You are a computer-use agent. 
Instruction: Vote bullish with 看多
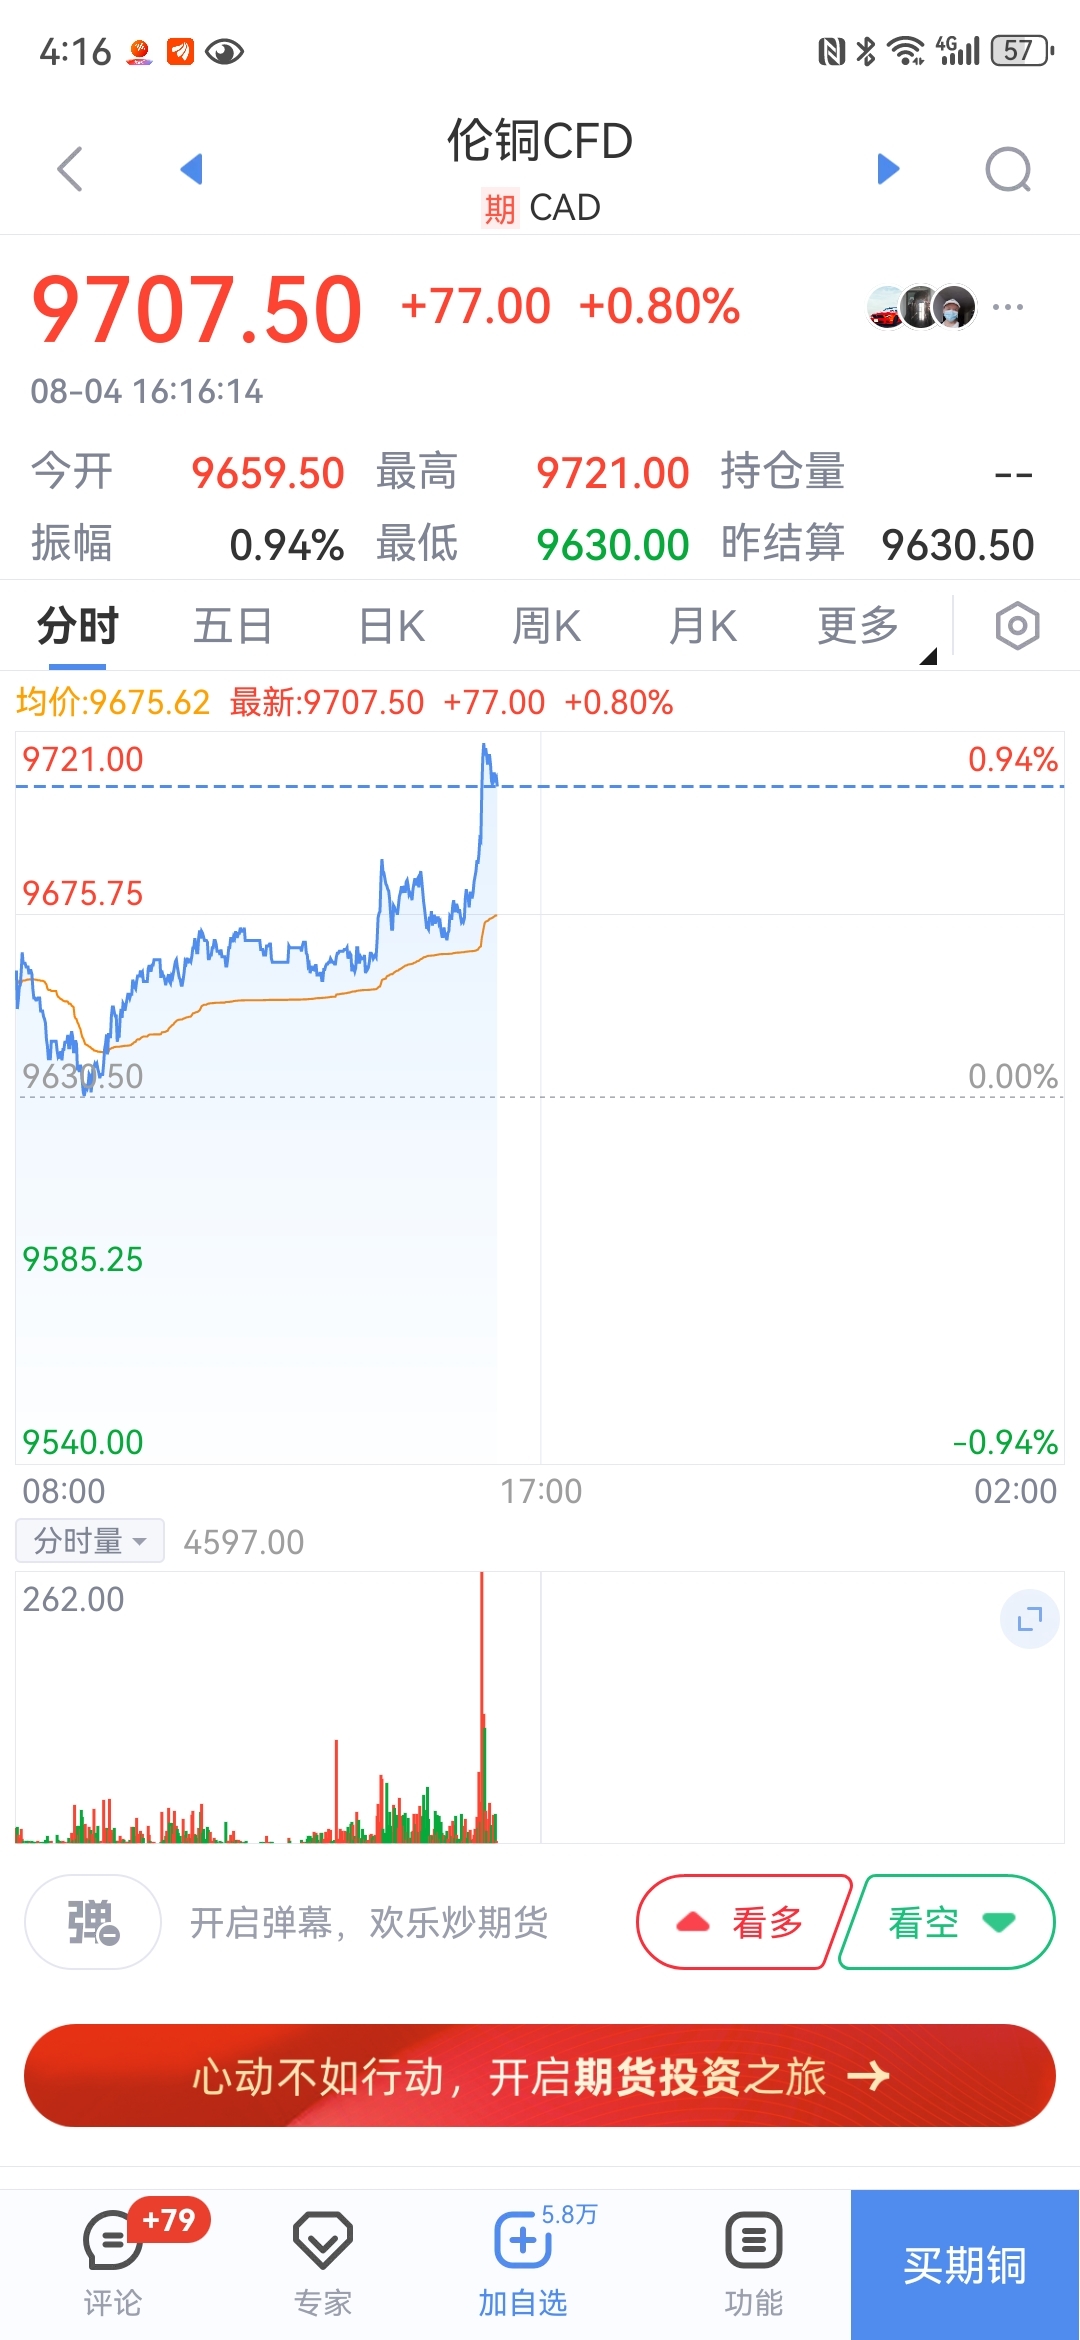[743, 1922]
